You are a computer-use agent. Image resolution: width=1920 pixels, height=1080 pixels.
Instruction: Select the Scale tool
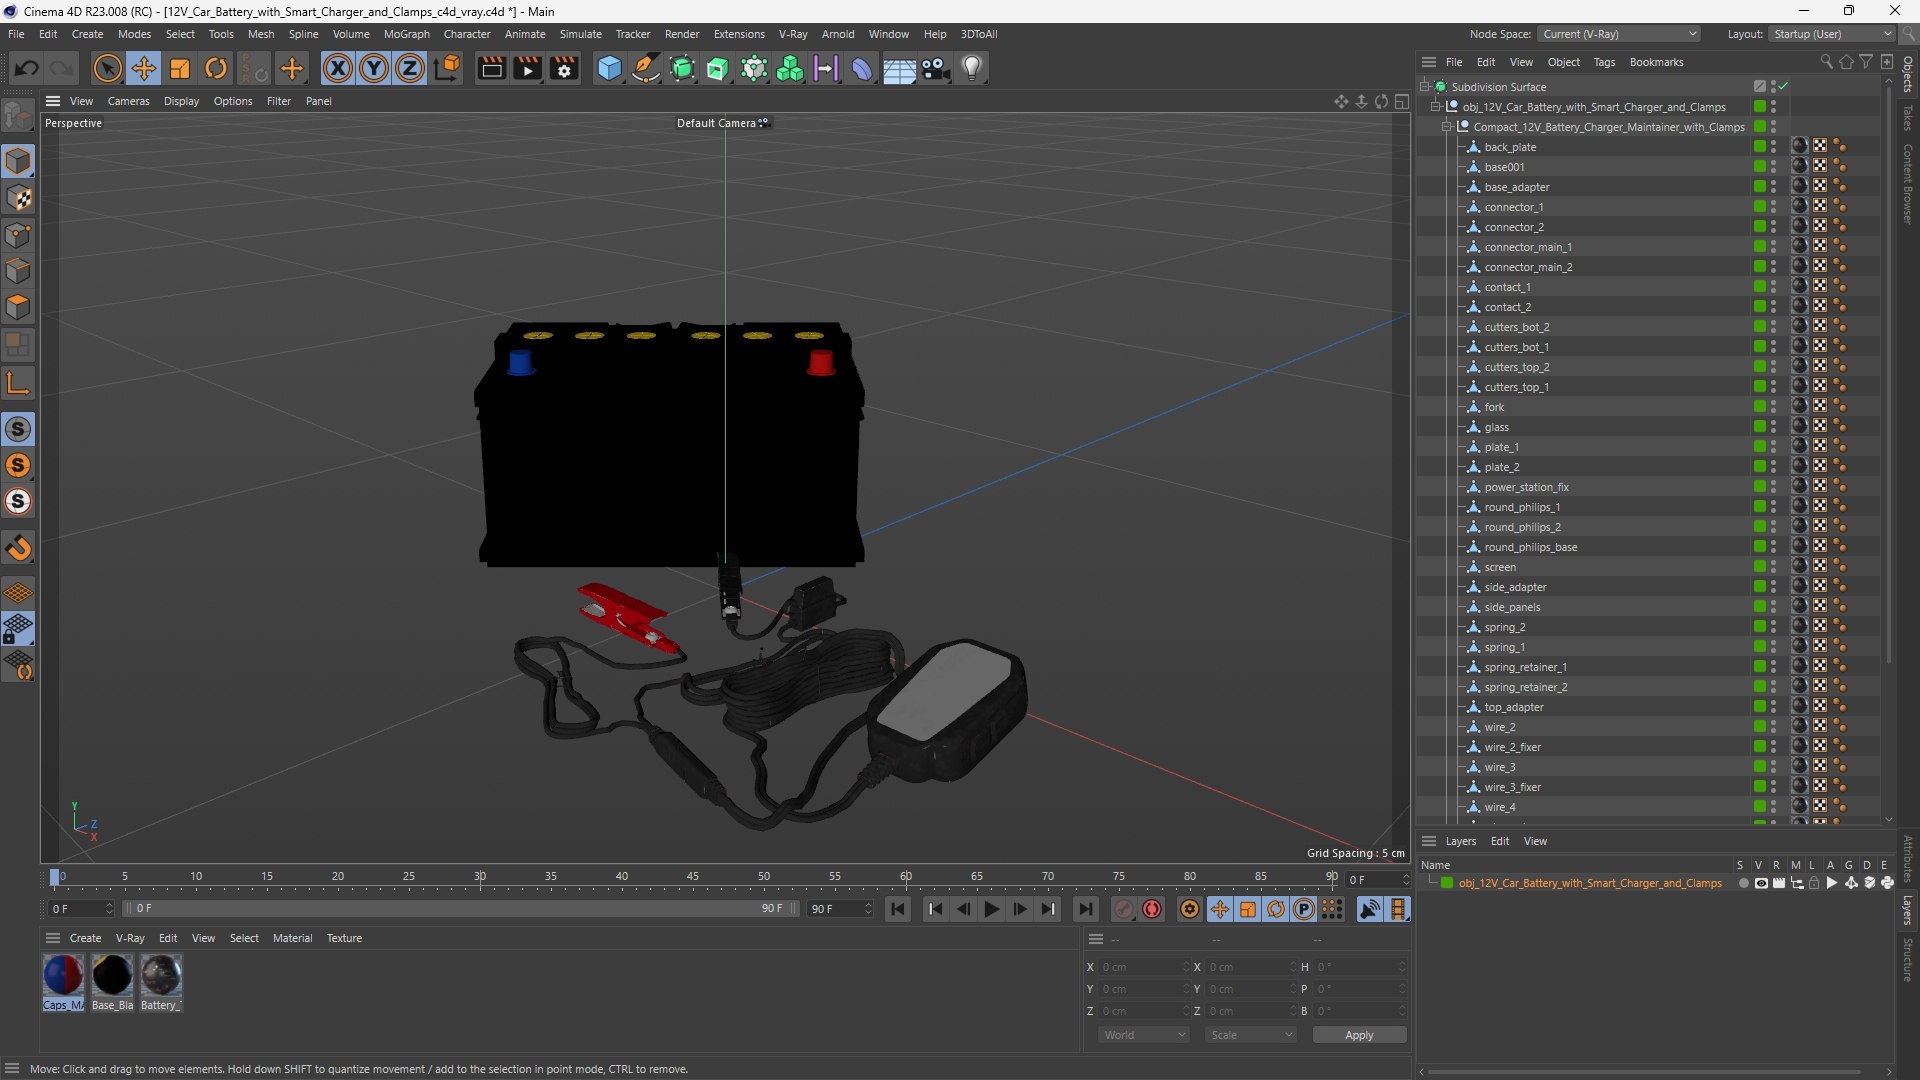point(180,68)
